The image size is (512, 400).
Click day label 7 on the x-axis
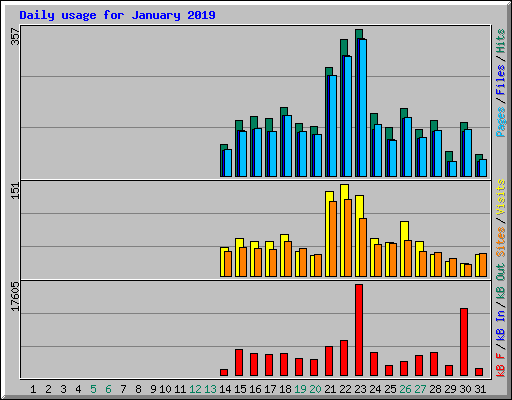123,389
